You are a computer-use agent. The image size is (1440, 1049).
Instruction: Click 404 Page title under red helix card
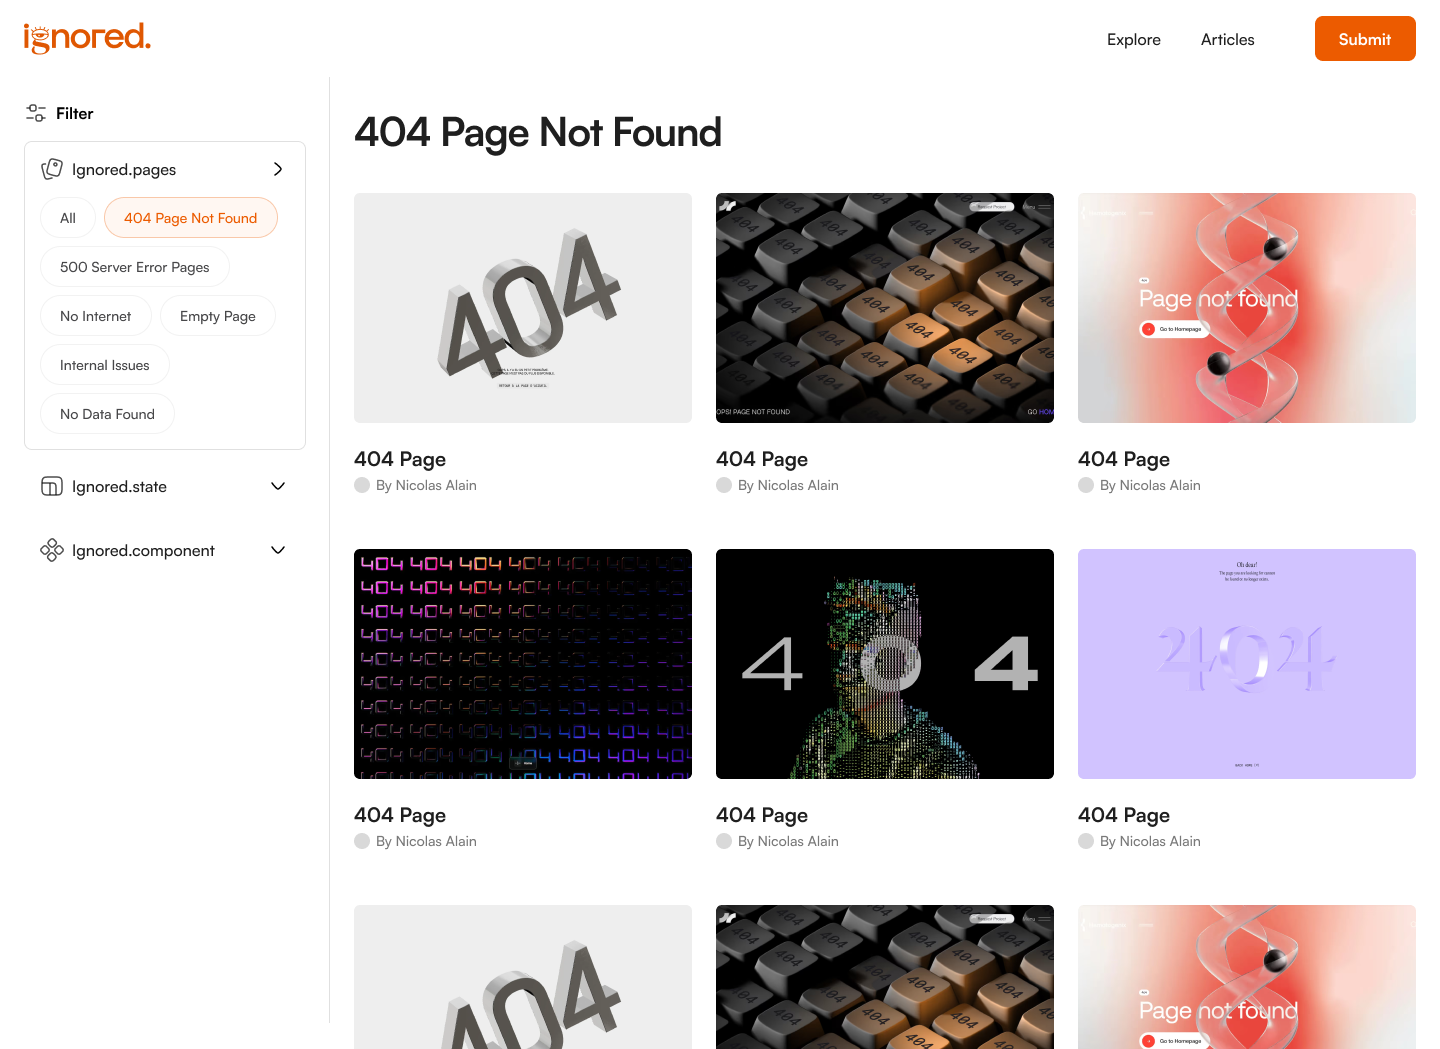(1124, 459)
